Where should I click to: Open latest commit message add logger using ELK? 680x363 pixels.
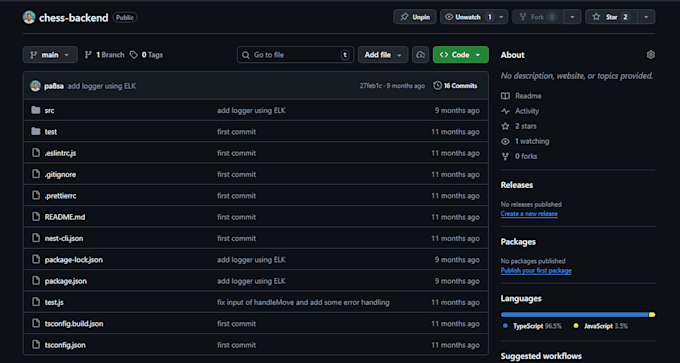coord(102,86)
